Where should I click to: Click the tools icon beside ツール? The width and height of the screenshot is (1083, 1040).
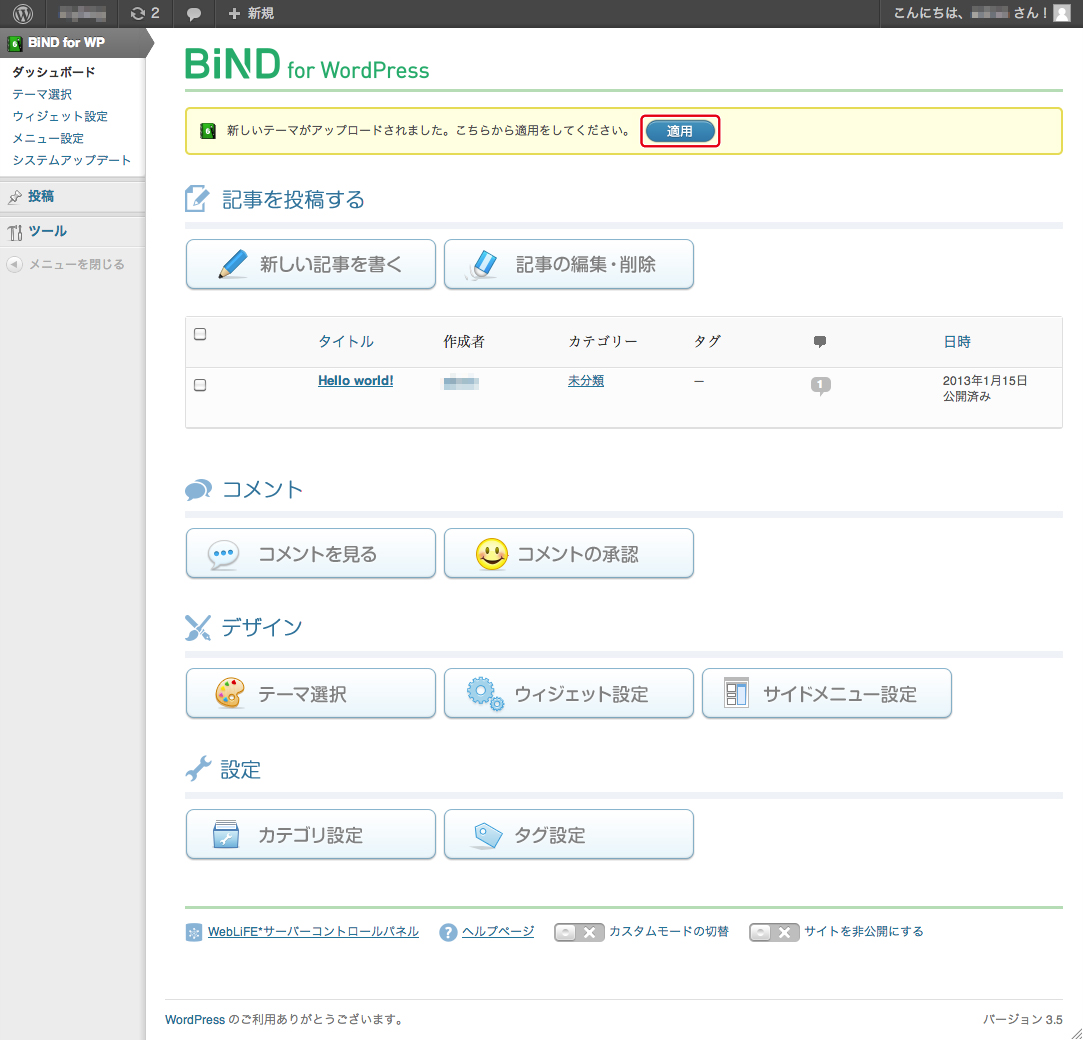pyautogui.click(x=15, y=233)
